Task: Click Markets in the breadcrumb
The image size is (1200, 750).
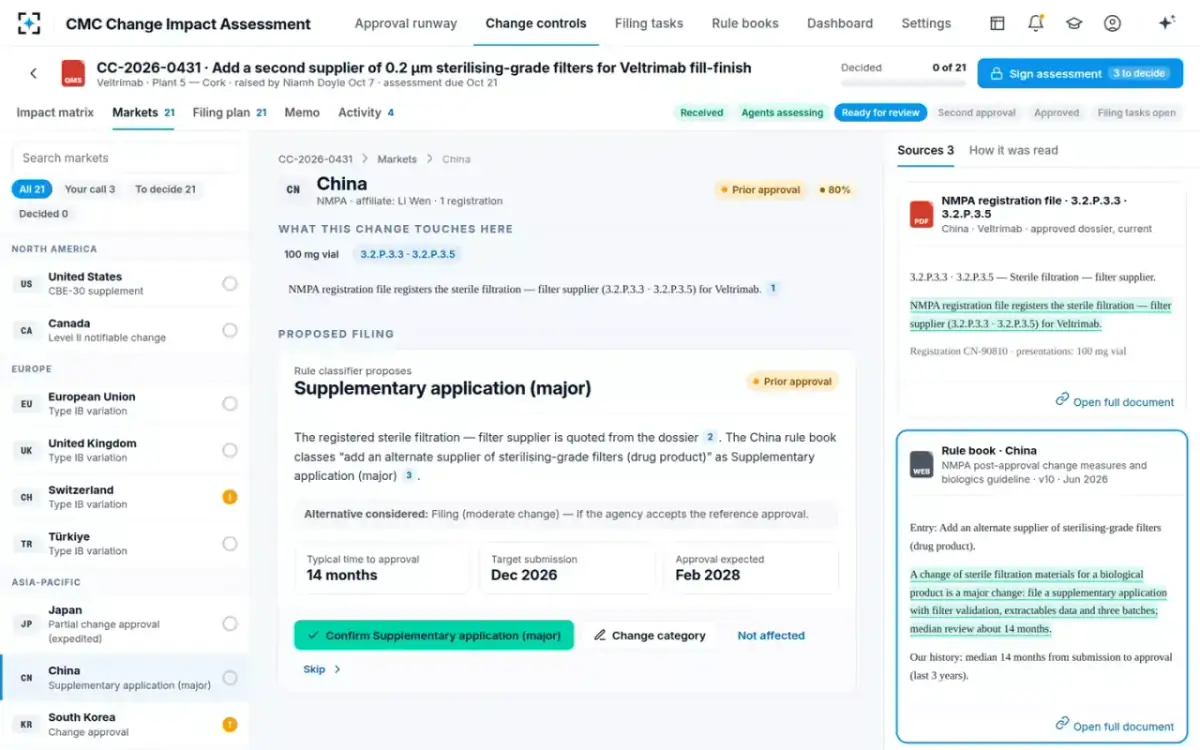Action: (397, 159)
